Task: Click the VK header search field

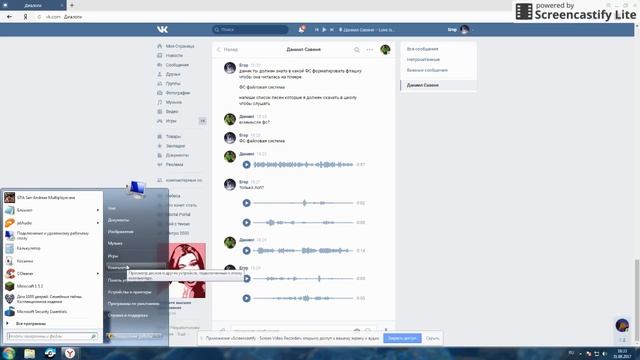Action: (250, 29)
